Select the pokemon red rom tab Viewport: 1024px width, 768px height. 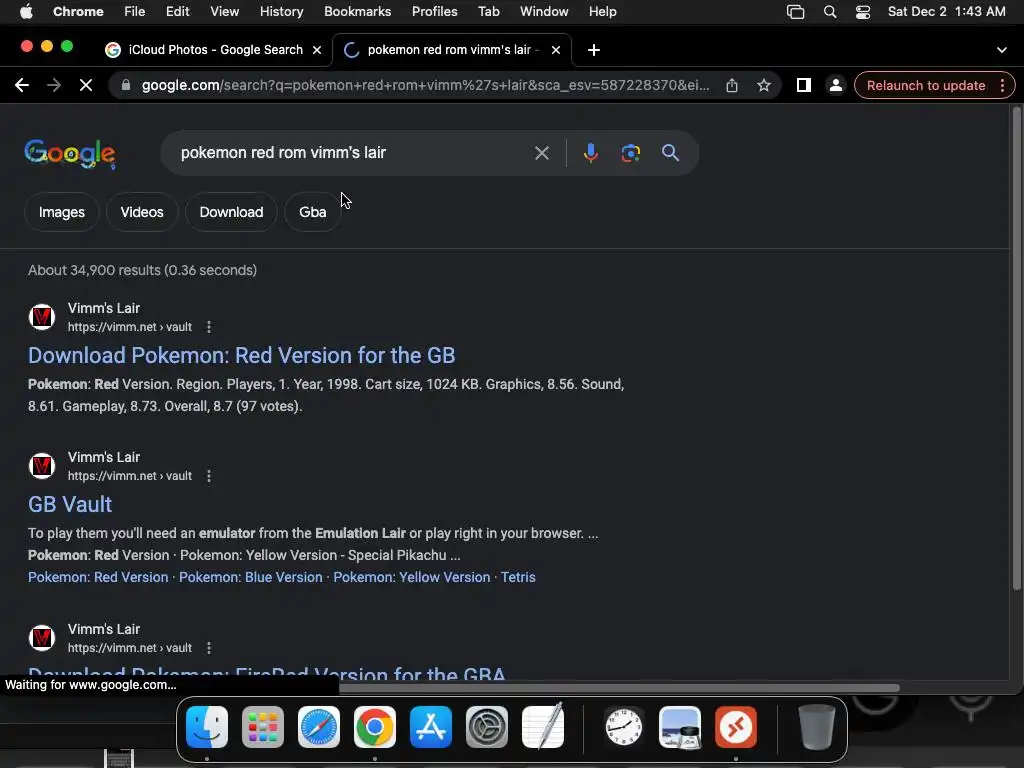point(451,50)
